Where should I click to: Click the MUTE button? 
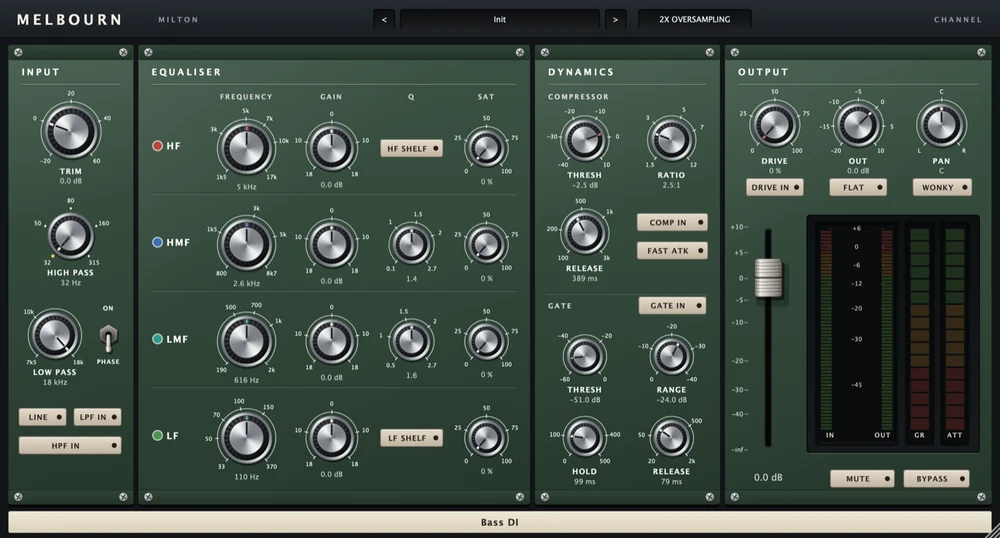coord(862,479)
